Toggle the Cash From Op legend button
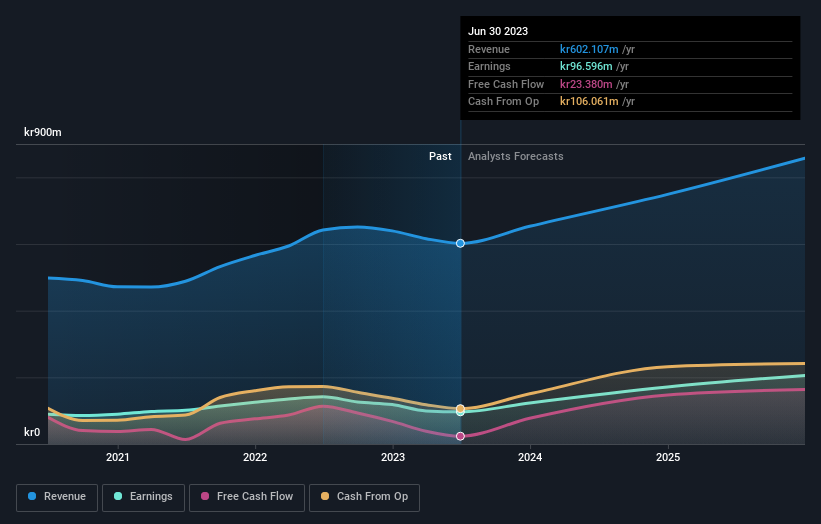 point(364,497)
